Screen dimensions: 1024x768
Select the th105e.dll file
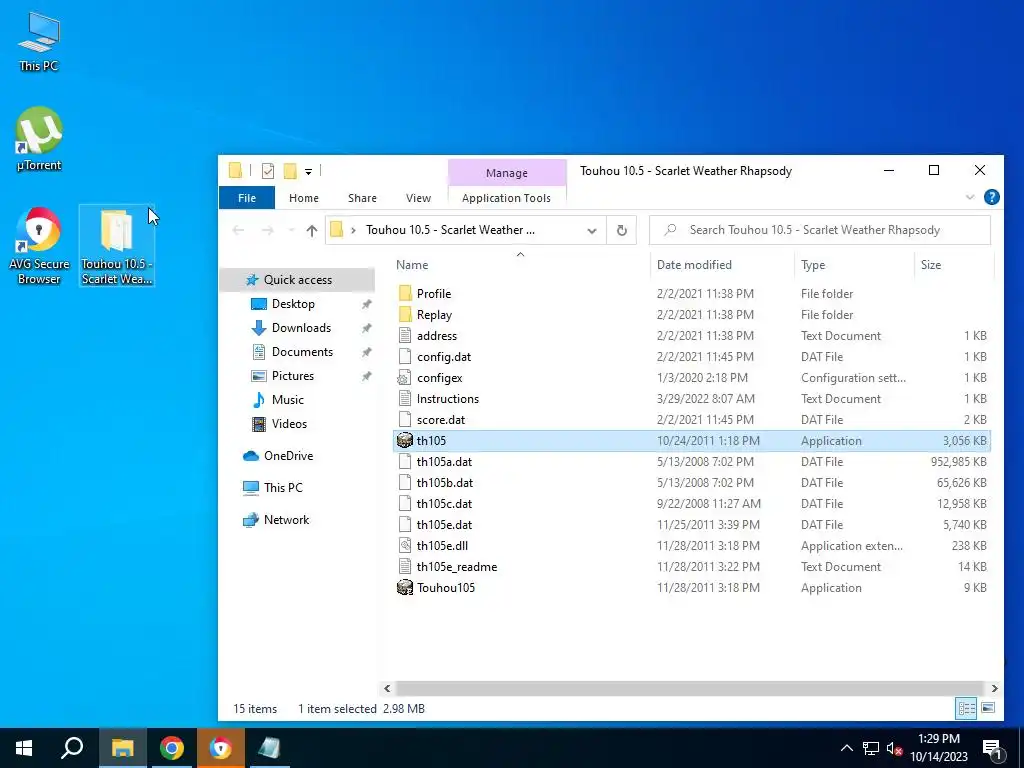click(691, 546)
